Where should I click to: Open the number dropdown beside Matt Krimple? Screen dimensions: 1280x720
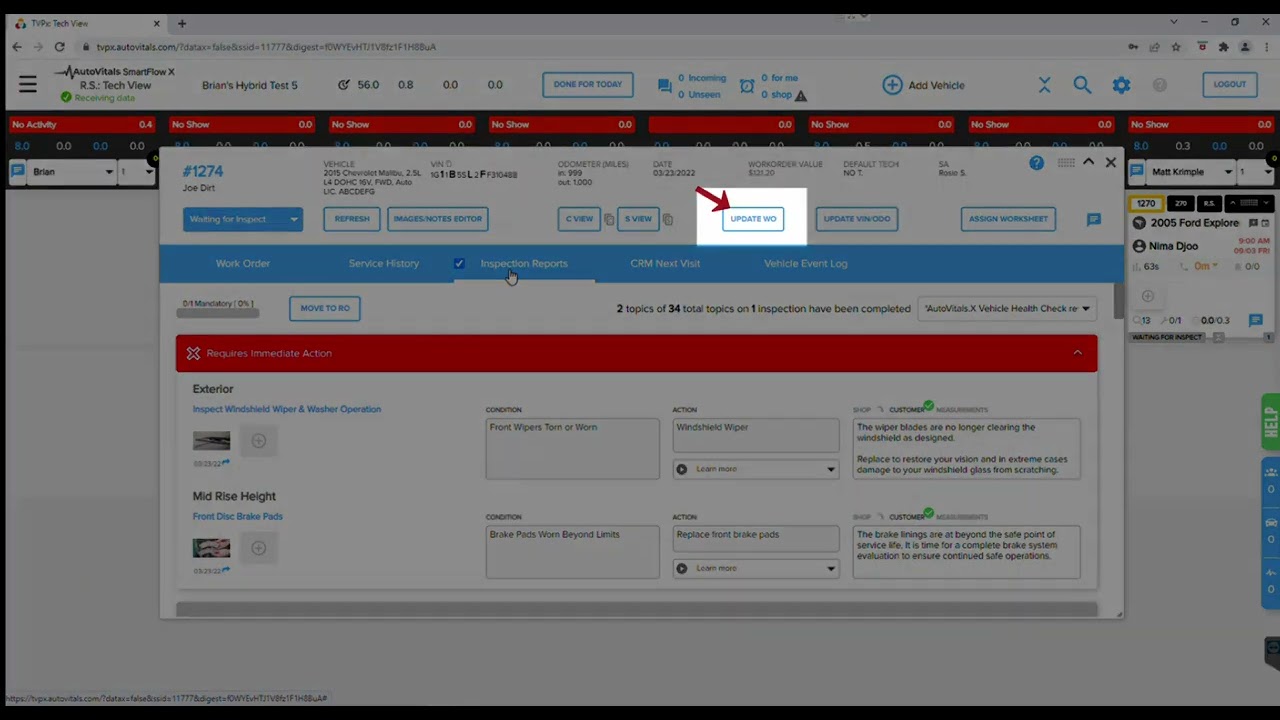coord(1255,172)
